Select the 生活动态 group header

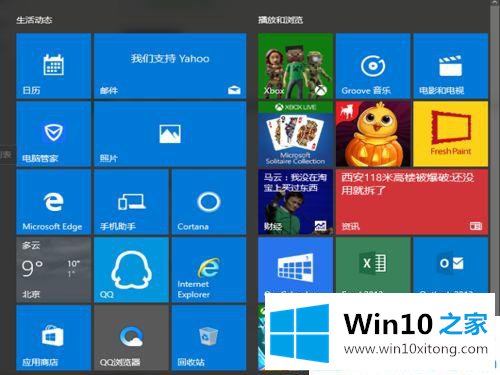point(34,20)
